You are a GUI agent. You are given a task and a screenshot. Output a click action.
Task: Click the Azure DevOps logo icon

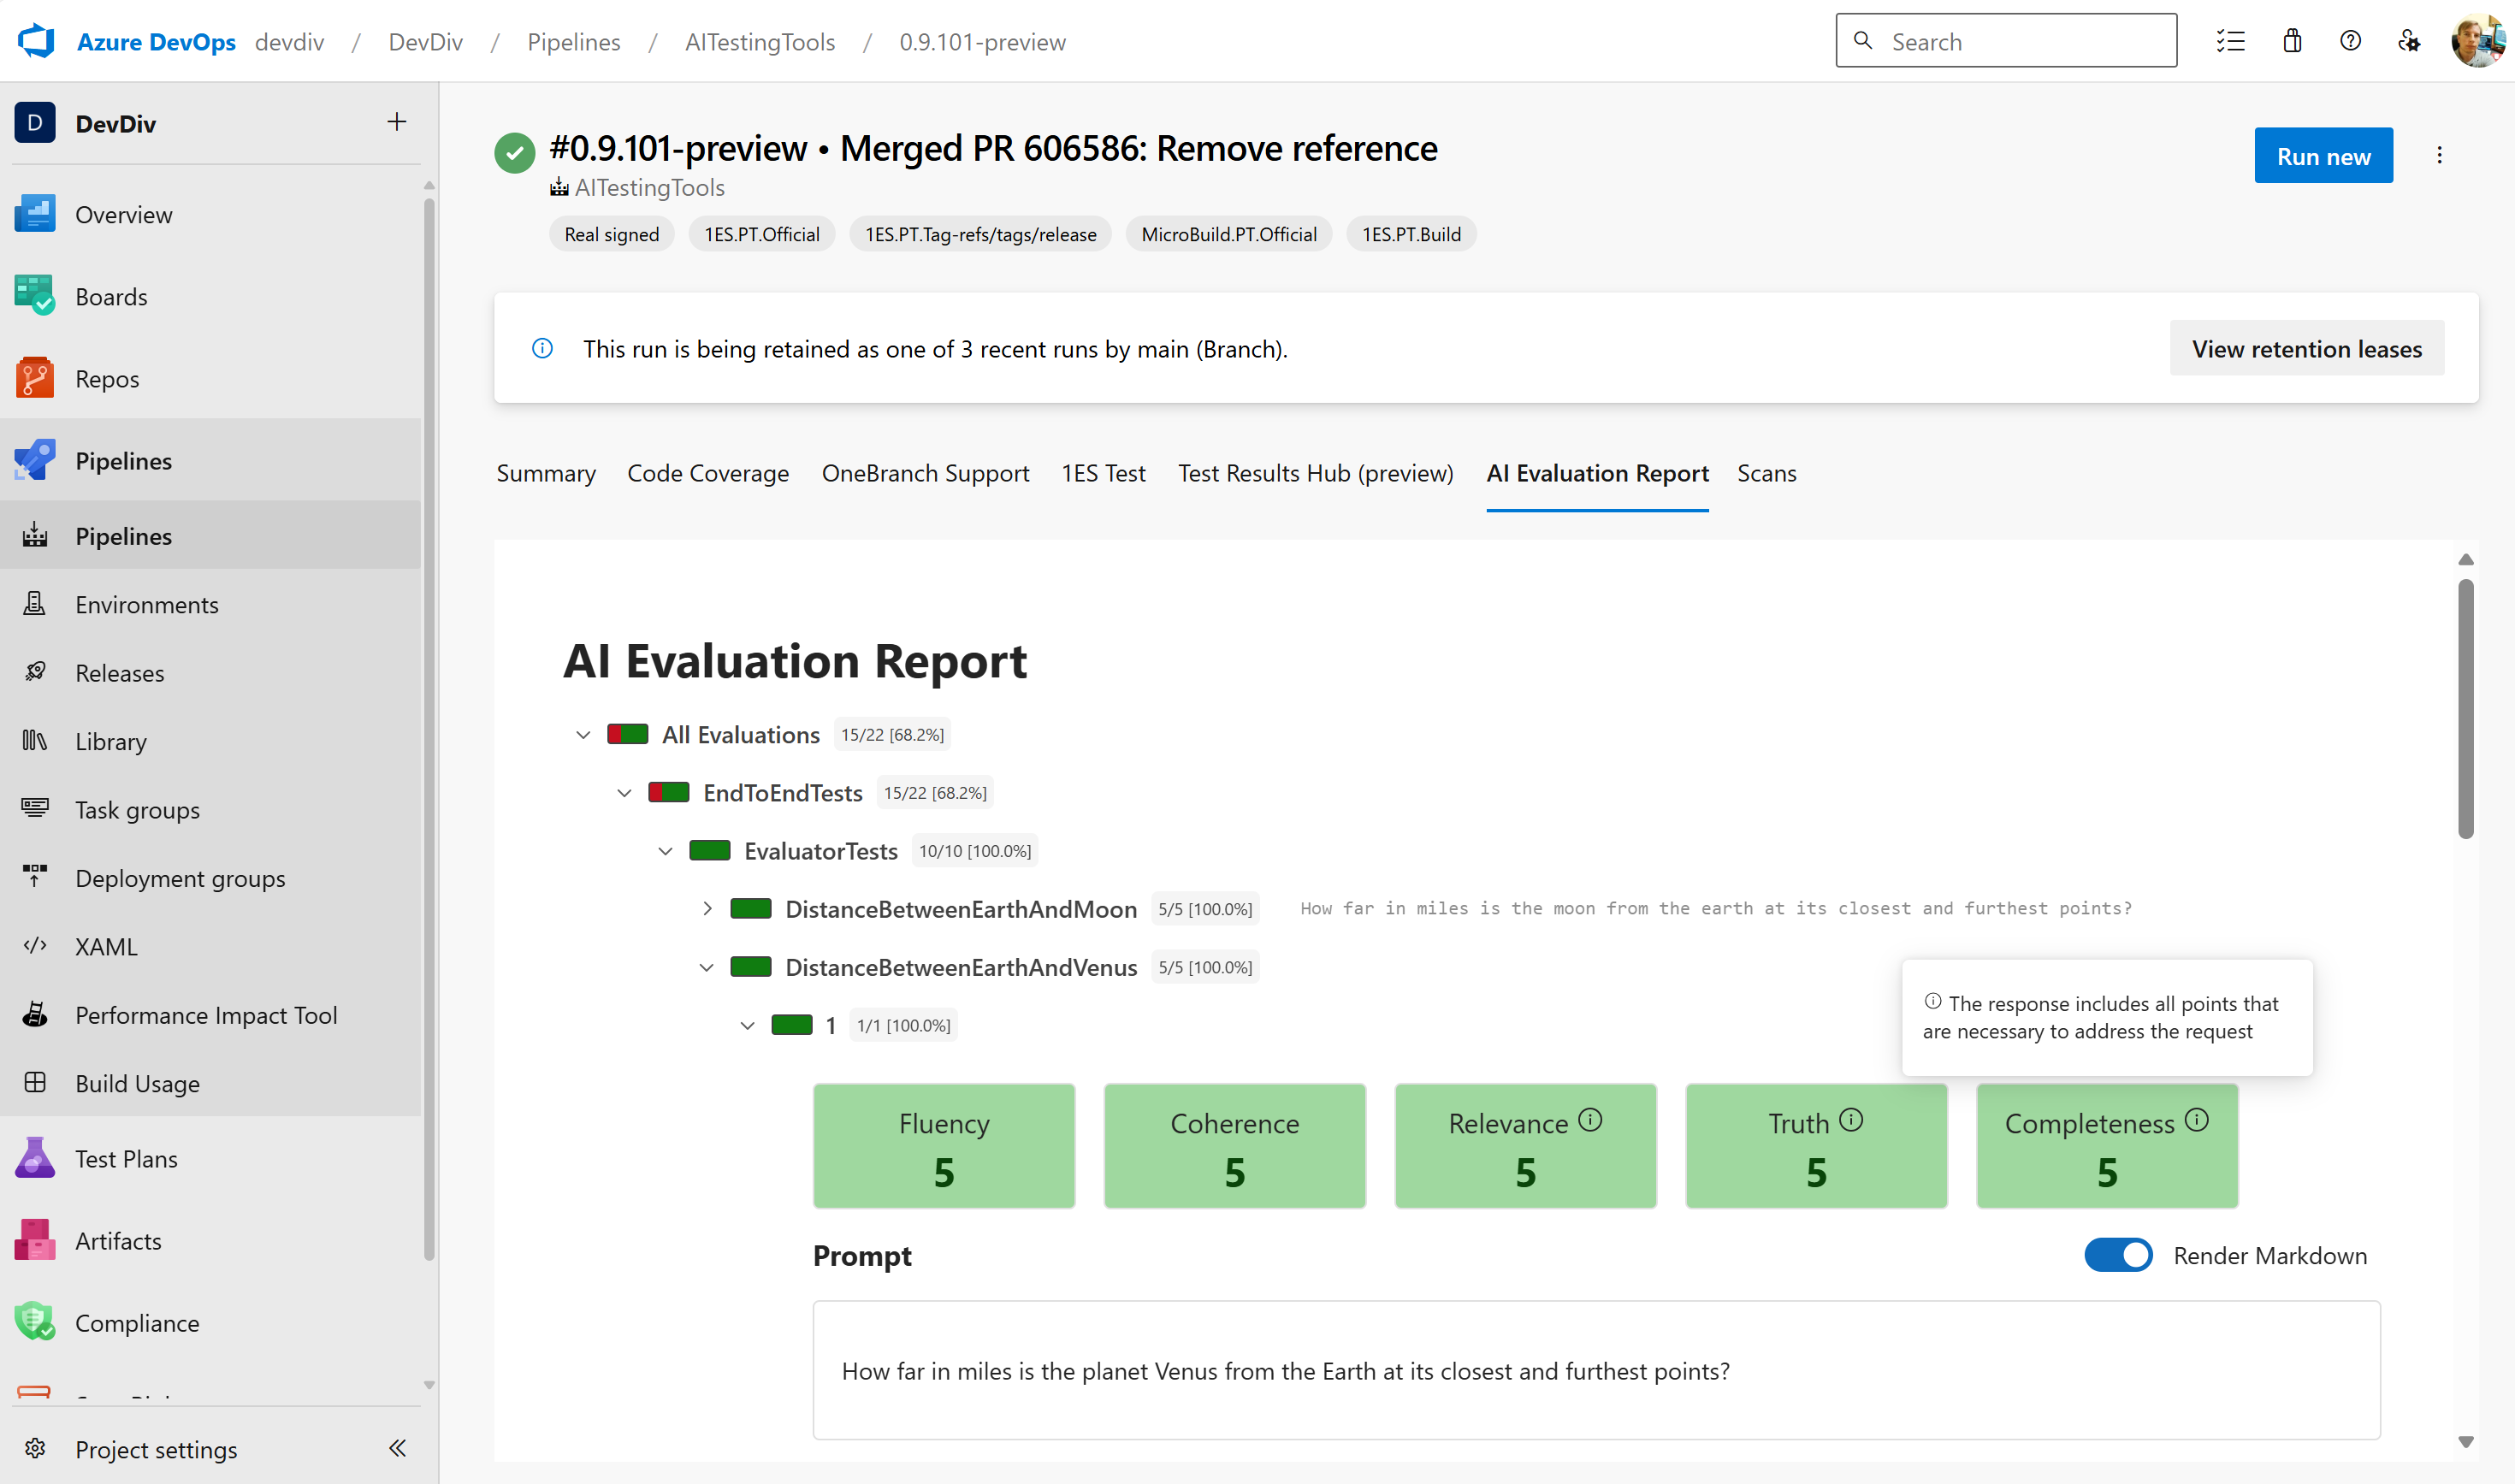coord(36,41)
